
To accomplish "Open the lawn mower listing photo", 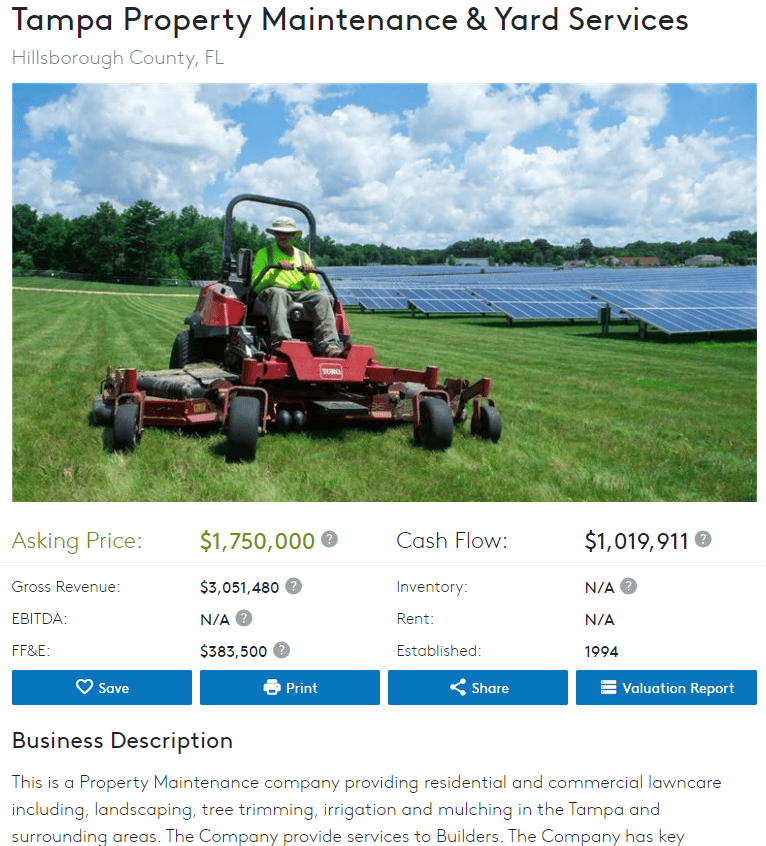I will [384, 292].
